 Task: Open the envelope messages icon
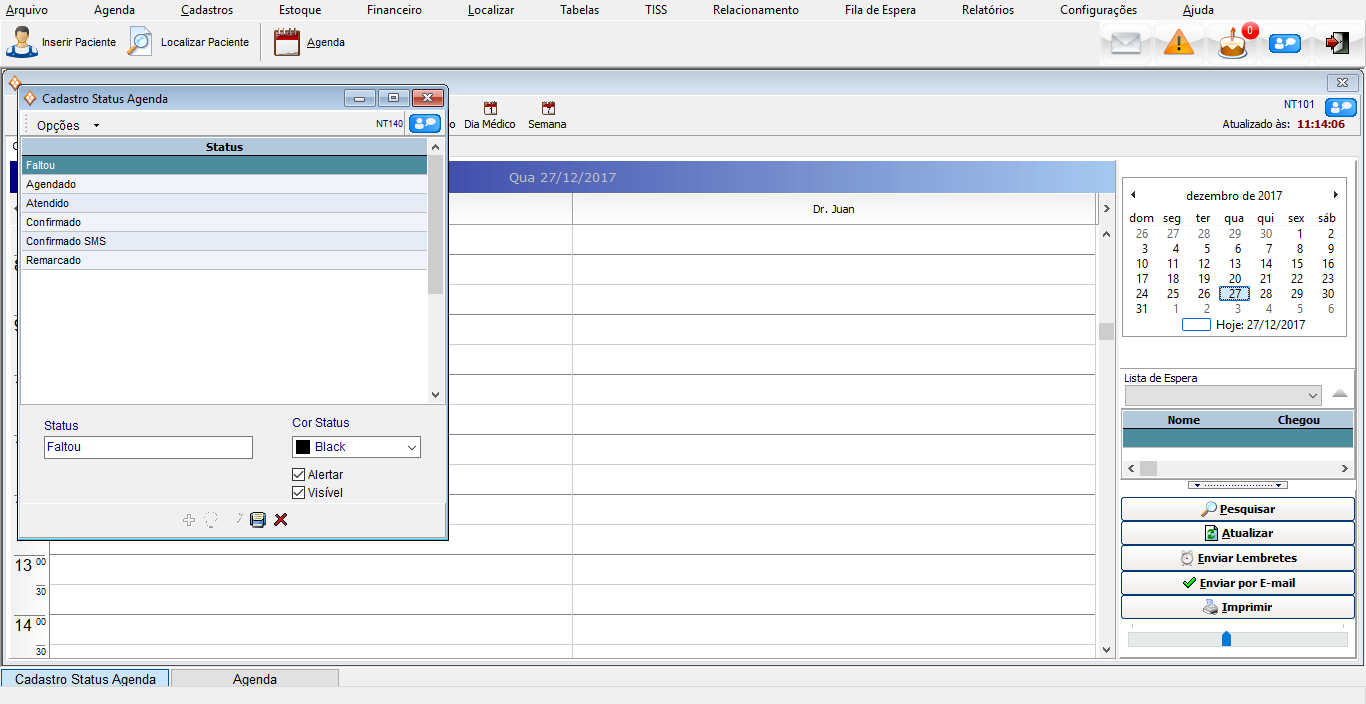click(1126, 43)
